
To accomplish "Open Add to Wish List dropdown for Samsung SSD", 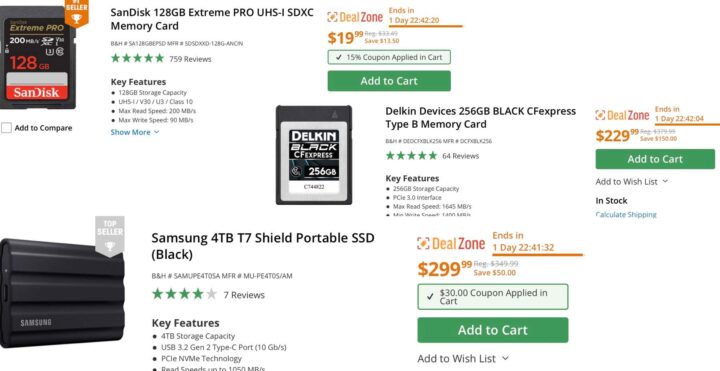I will [x=463, y=358].
